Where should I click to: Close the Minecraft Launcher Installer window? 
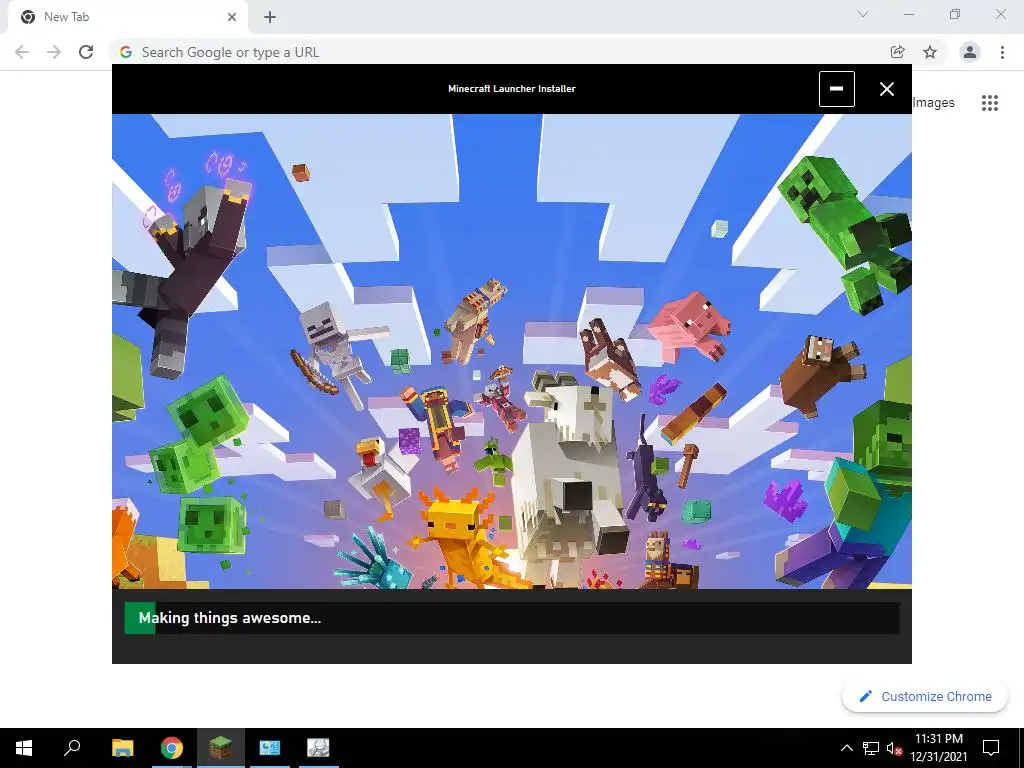(886, 89)
